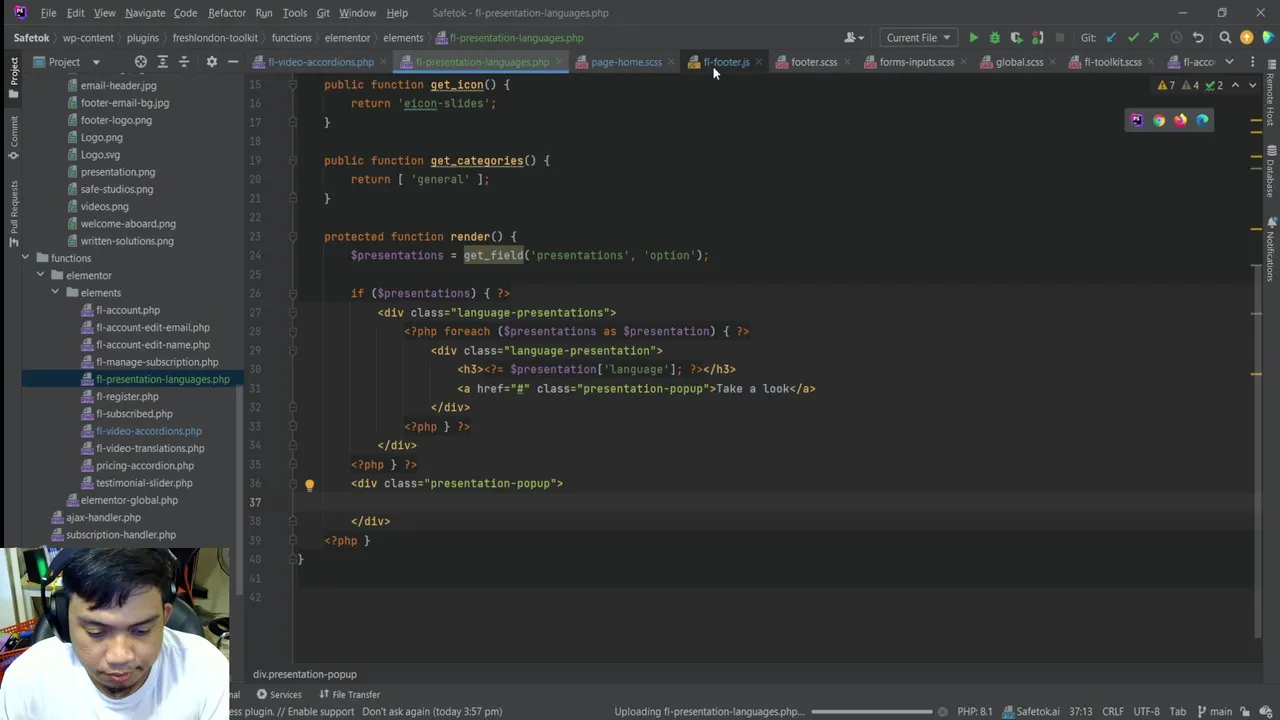Show hidden editor tabs chevron
1280x720 pixels.
1229,62
